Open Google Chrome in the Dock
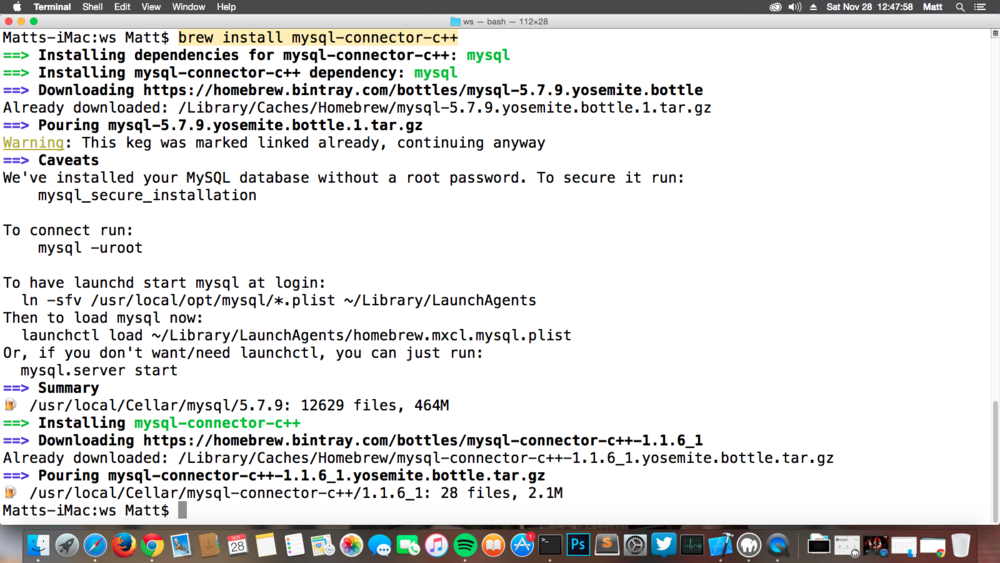1000x563 pixels. tap(152, 545)
